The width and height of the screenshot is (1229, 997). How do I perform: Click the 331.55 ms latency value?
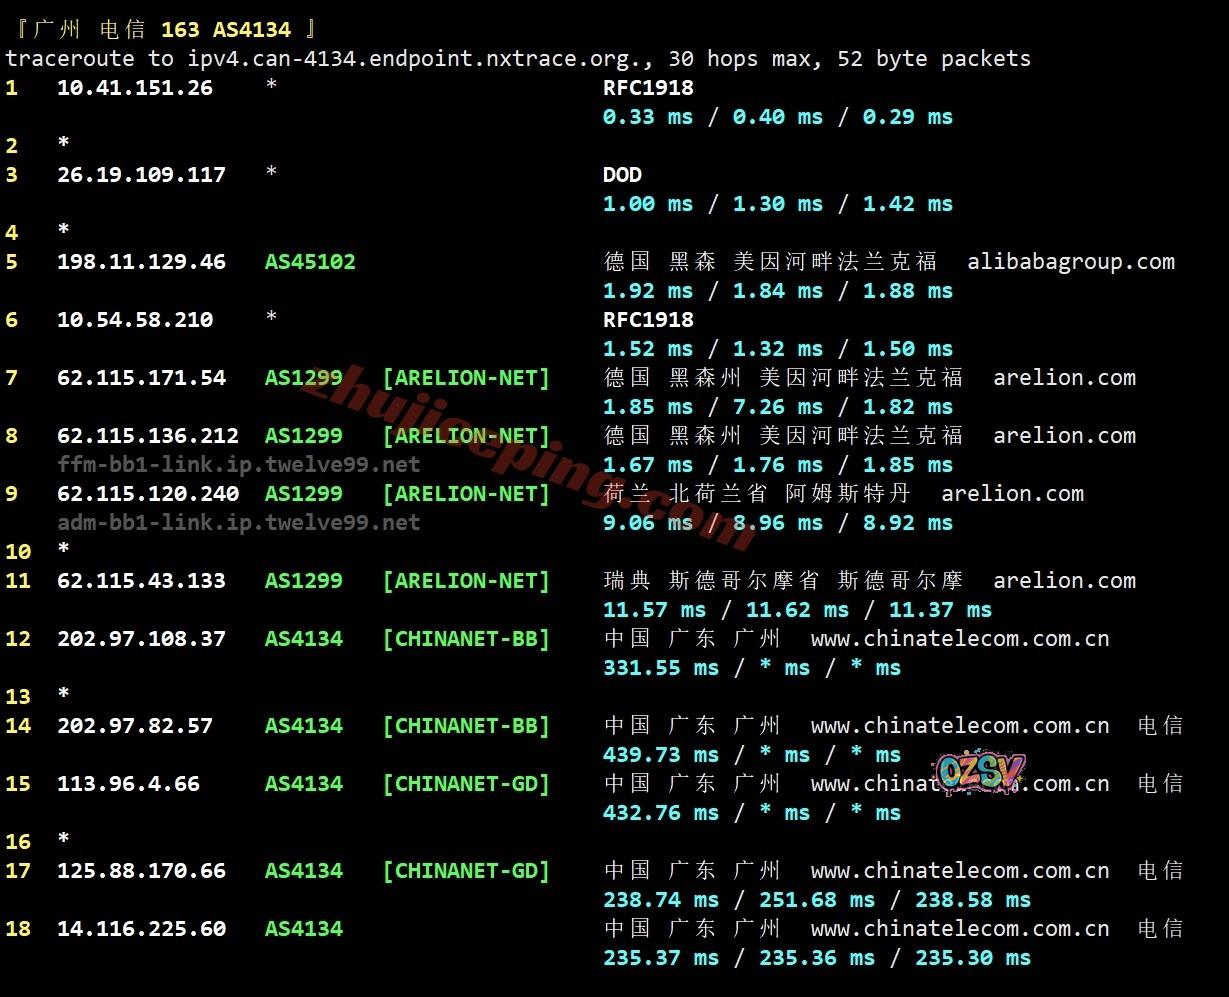pos(661,668)
